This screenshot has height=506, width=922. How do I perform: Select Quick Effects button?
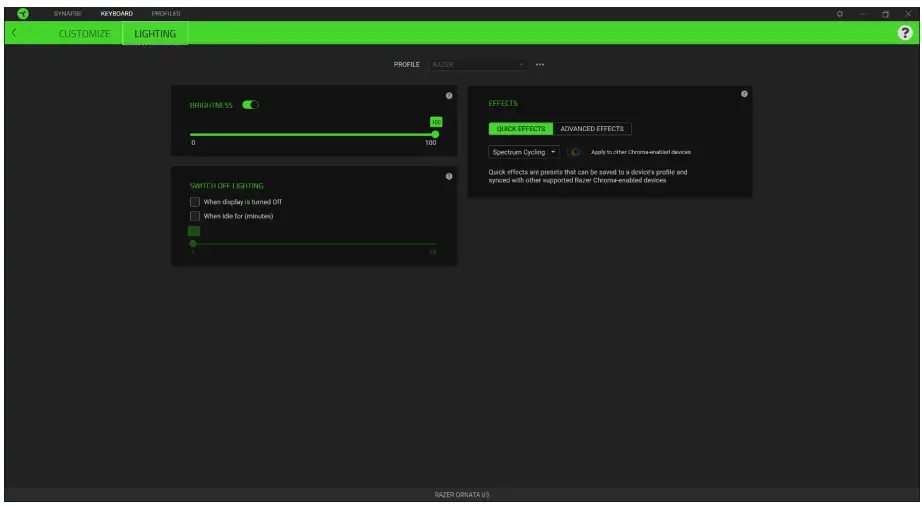tap(520, 129)
